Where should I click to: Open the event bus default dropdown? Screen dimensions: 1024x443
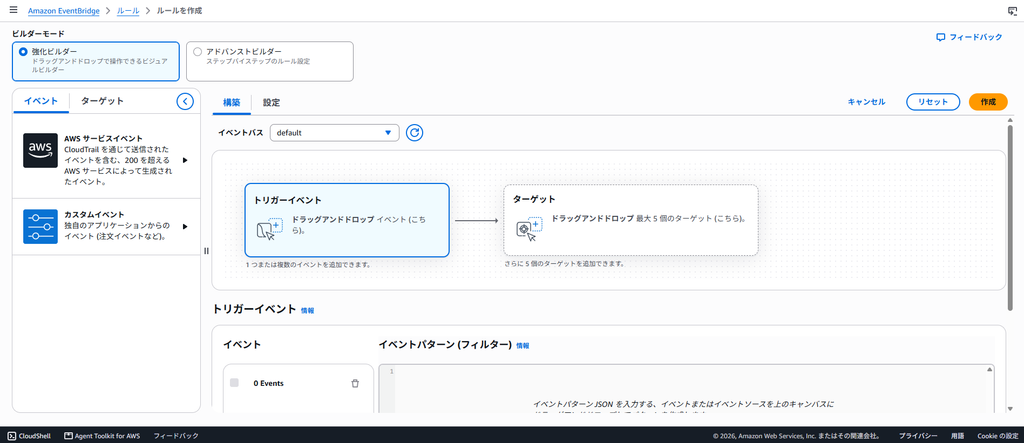click(x=334, y=133)
